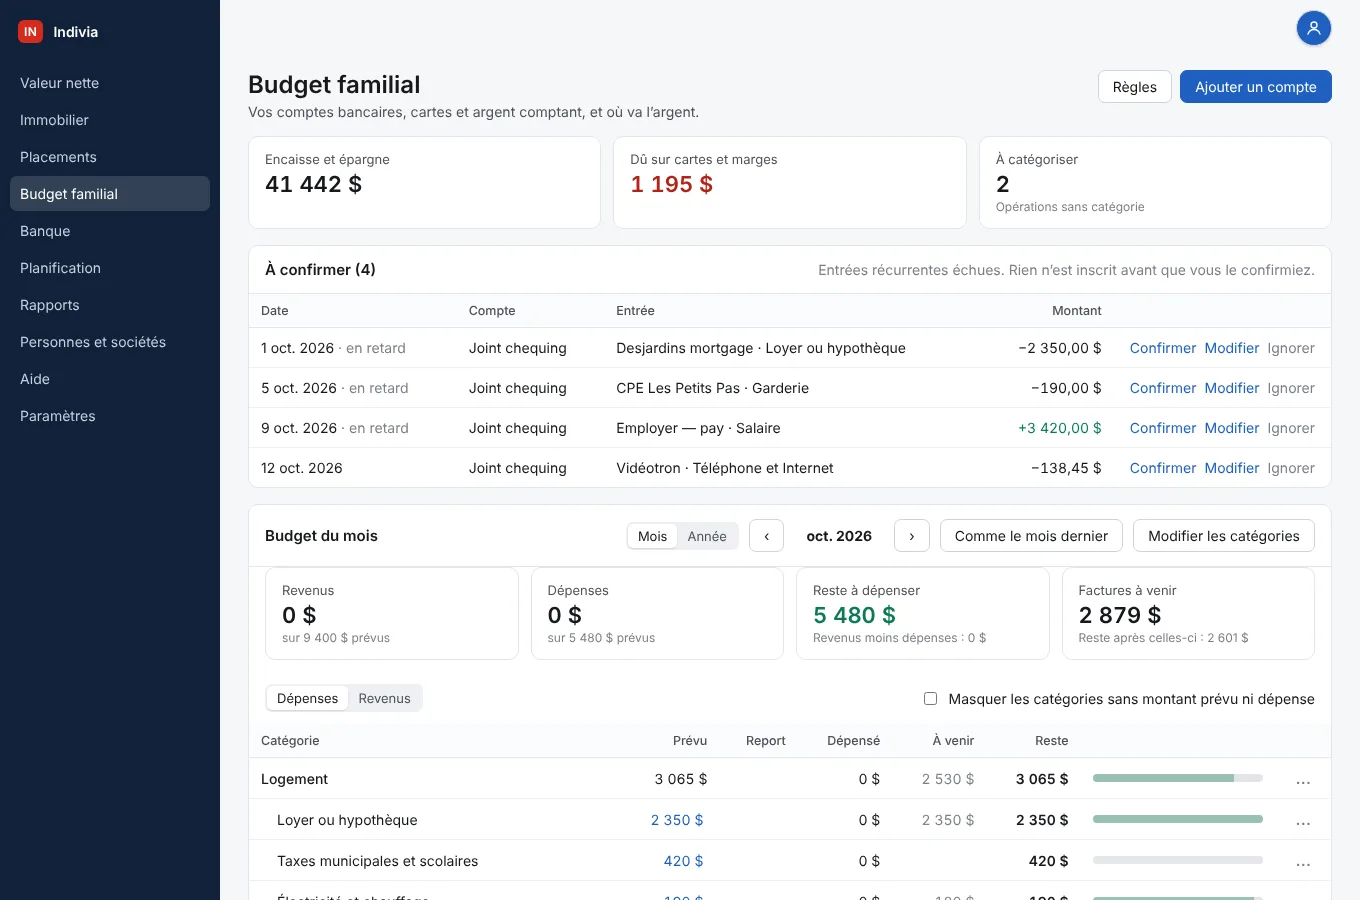This screenshot has height=900, width=1360.
Task: Open Rapports in sidebar
Action: coord(110,305)
